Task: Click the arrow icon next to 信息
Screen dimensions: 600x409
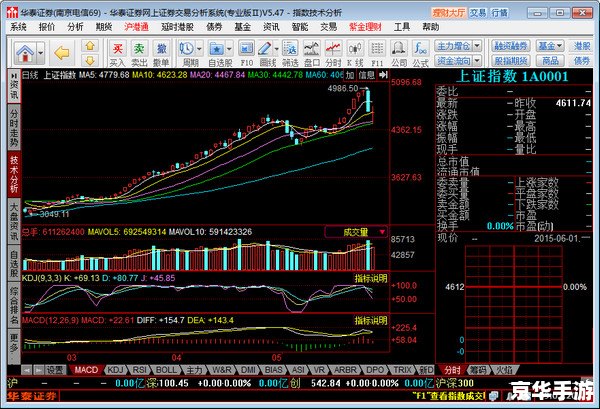Action: click(x=383, y=75)
